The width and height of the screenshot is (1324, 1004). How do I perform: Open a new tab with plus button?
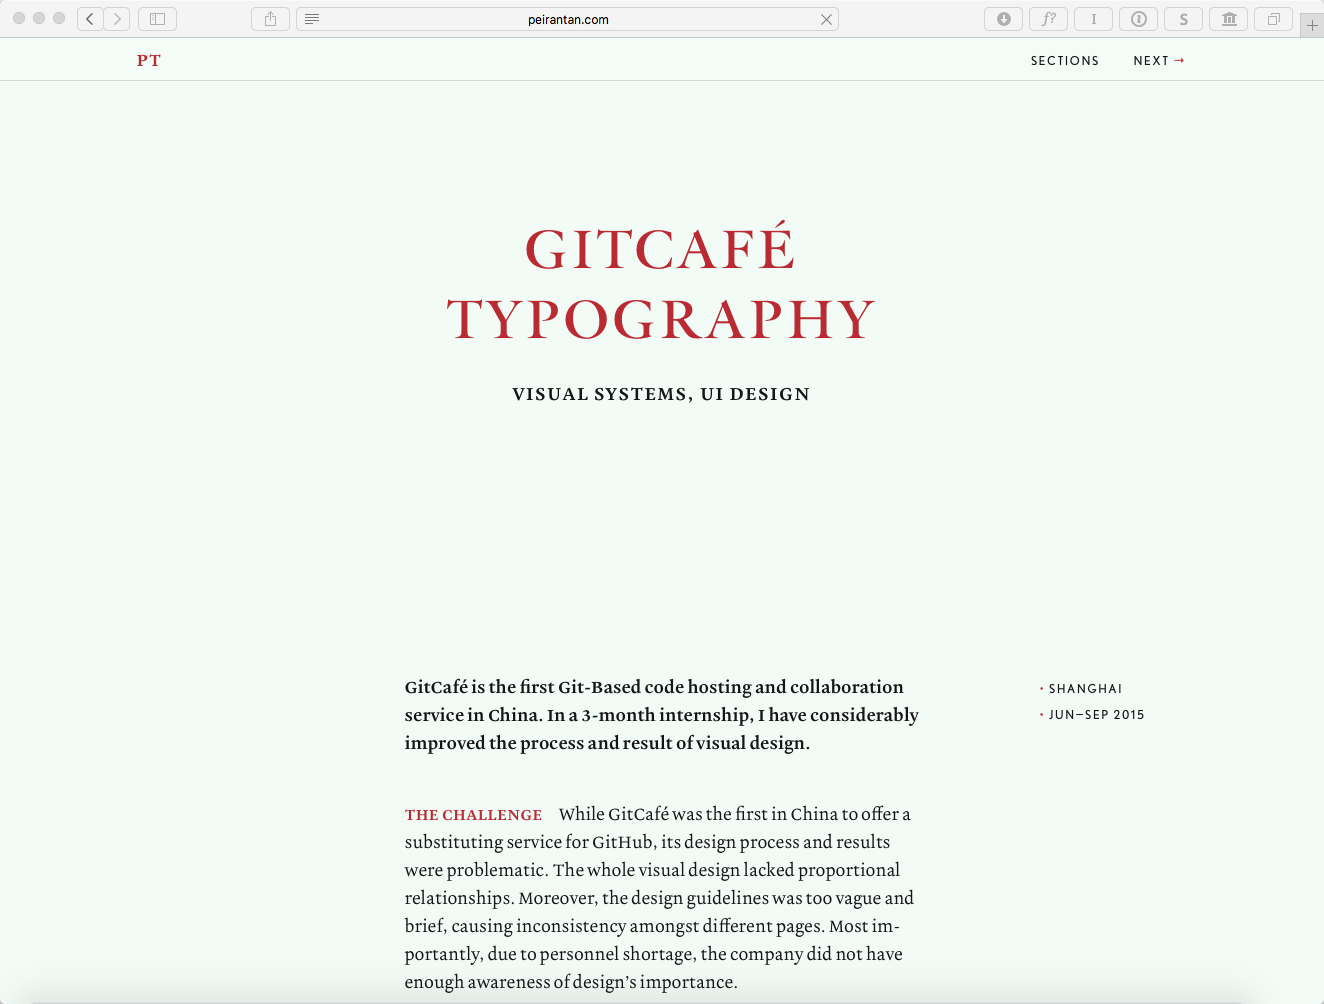[x=1312, y=25]
